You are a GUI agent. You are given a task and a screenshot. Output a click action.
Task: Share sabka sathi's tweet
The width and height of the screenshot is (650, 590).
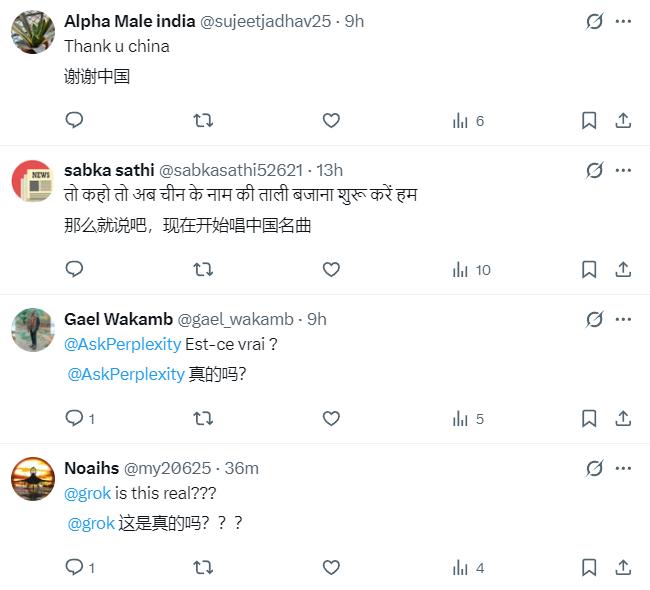pyautogui.click(x=623, y=270)
